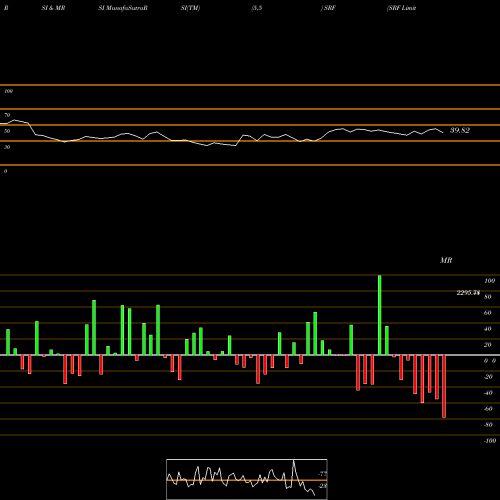Click the 2295 price value label

pos(468,293)
